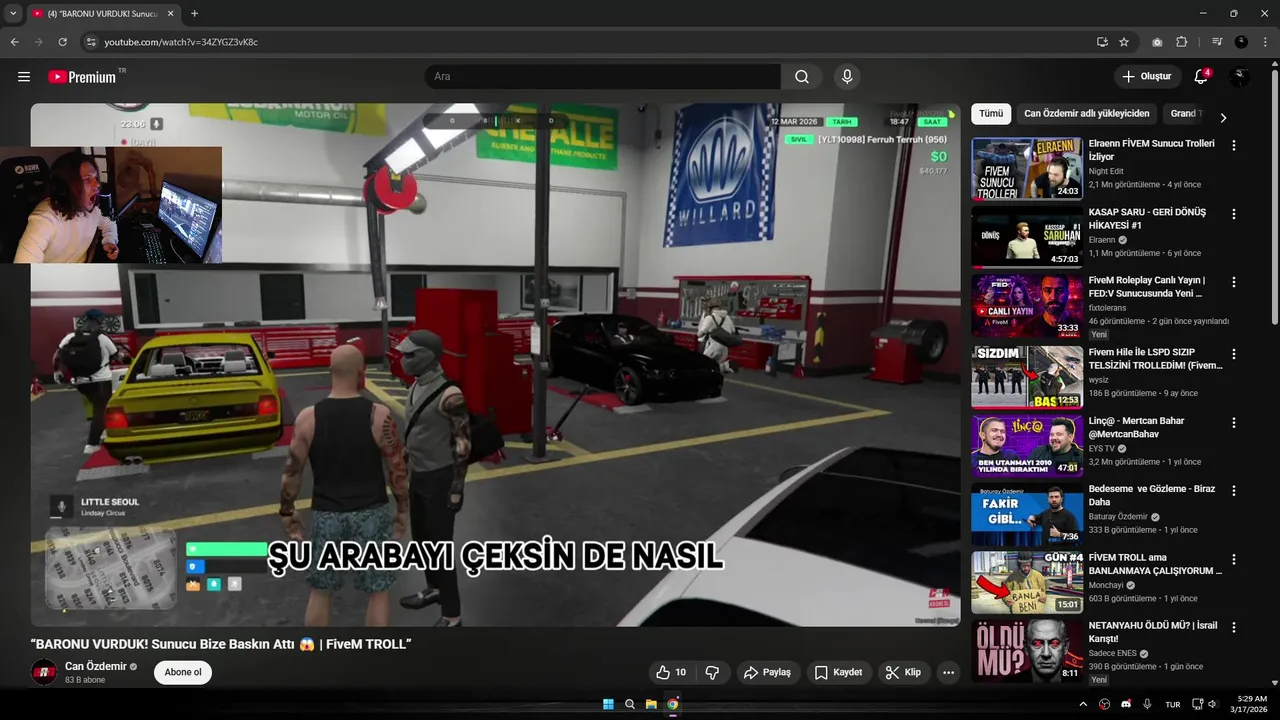1280x720 pixels.
Task: Open Discord tray icon
Action: click(1126, 704)
